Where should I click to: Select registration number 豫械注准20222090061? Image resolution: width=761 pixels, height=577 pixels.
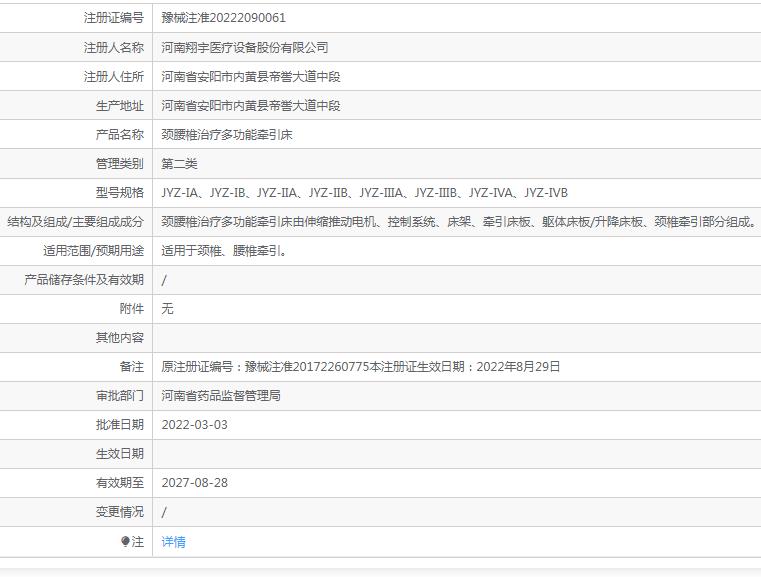[223, 18]
